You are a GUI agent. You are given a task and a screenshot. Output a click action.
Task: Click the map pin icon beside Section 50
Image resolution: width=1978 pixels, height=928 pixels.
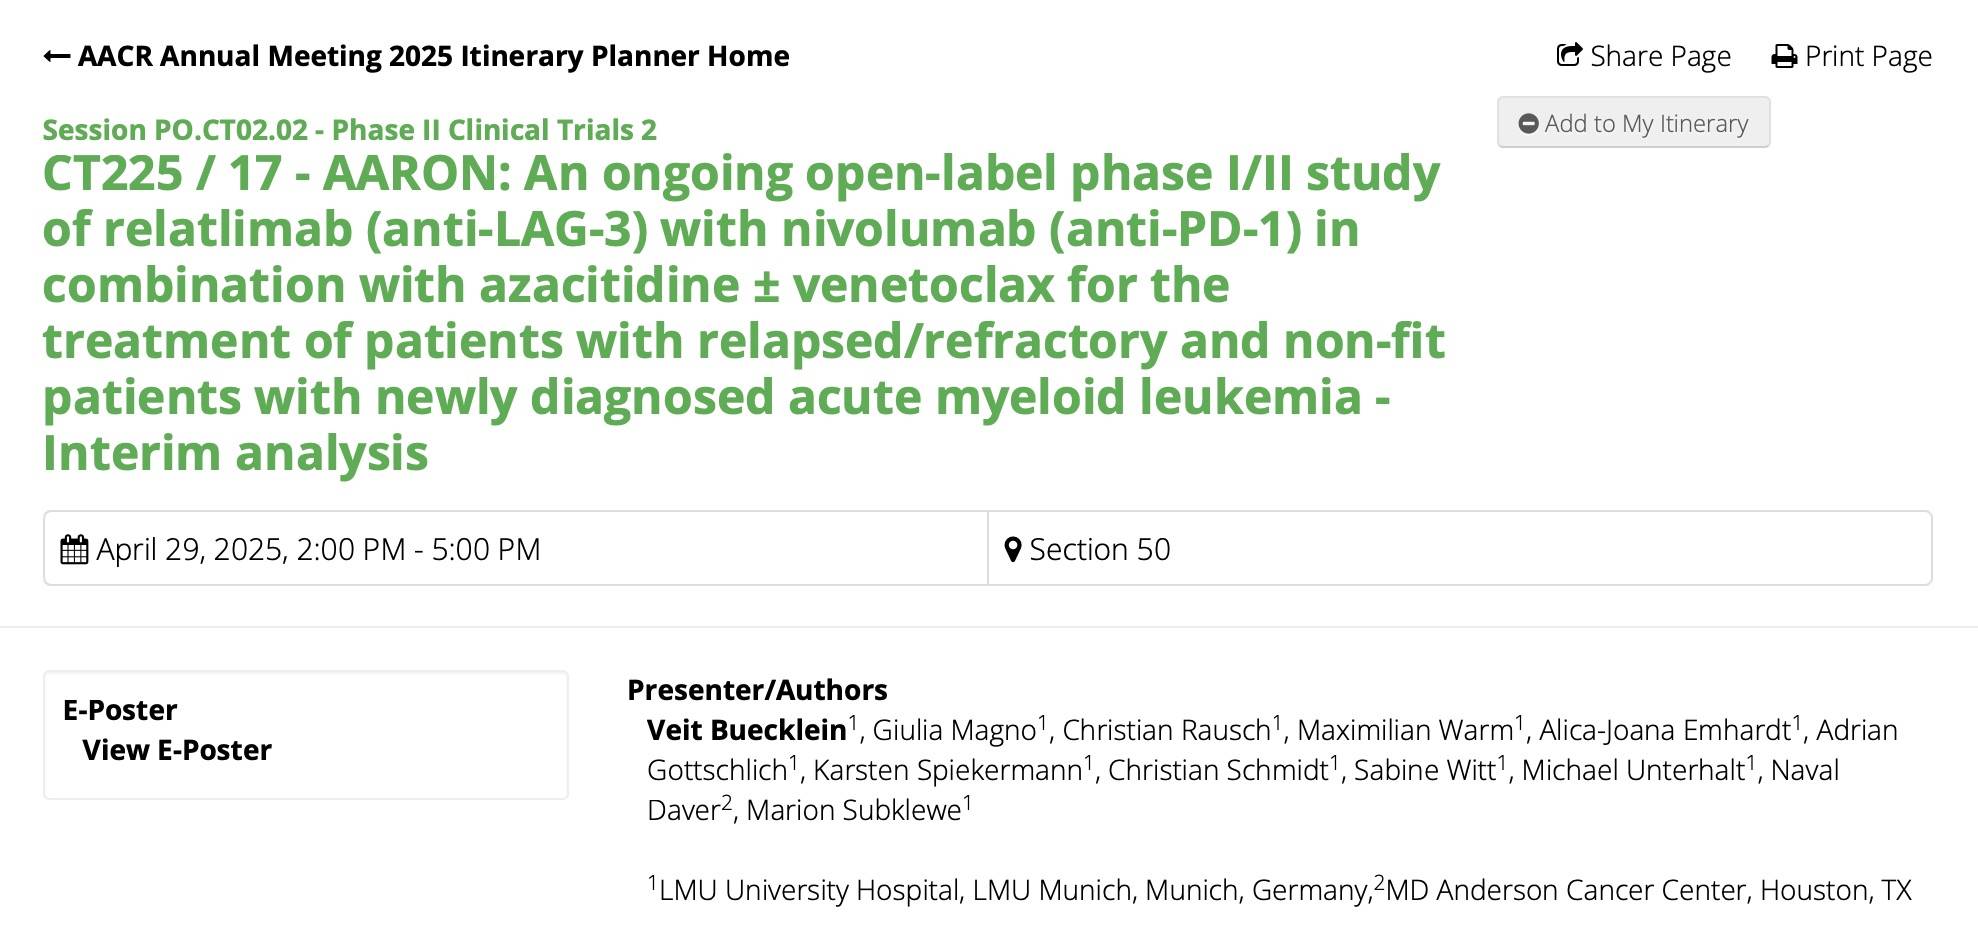click(x=1013, y=550)
